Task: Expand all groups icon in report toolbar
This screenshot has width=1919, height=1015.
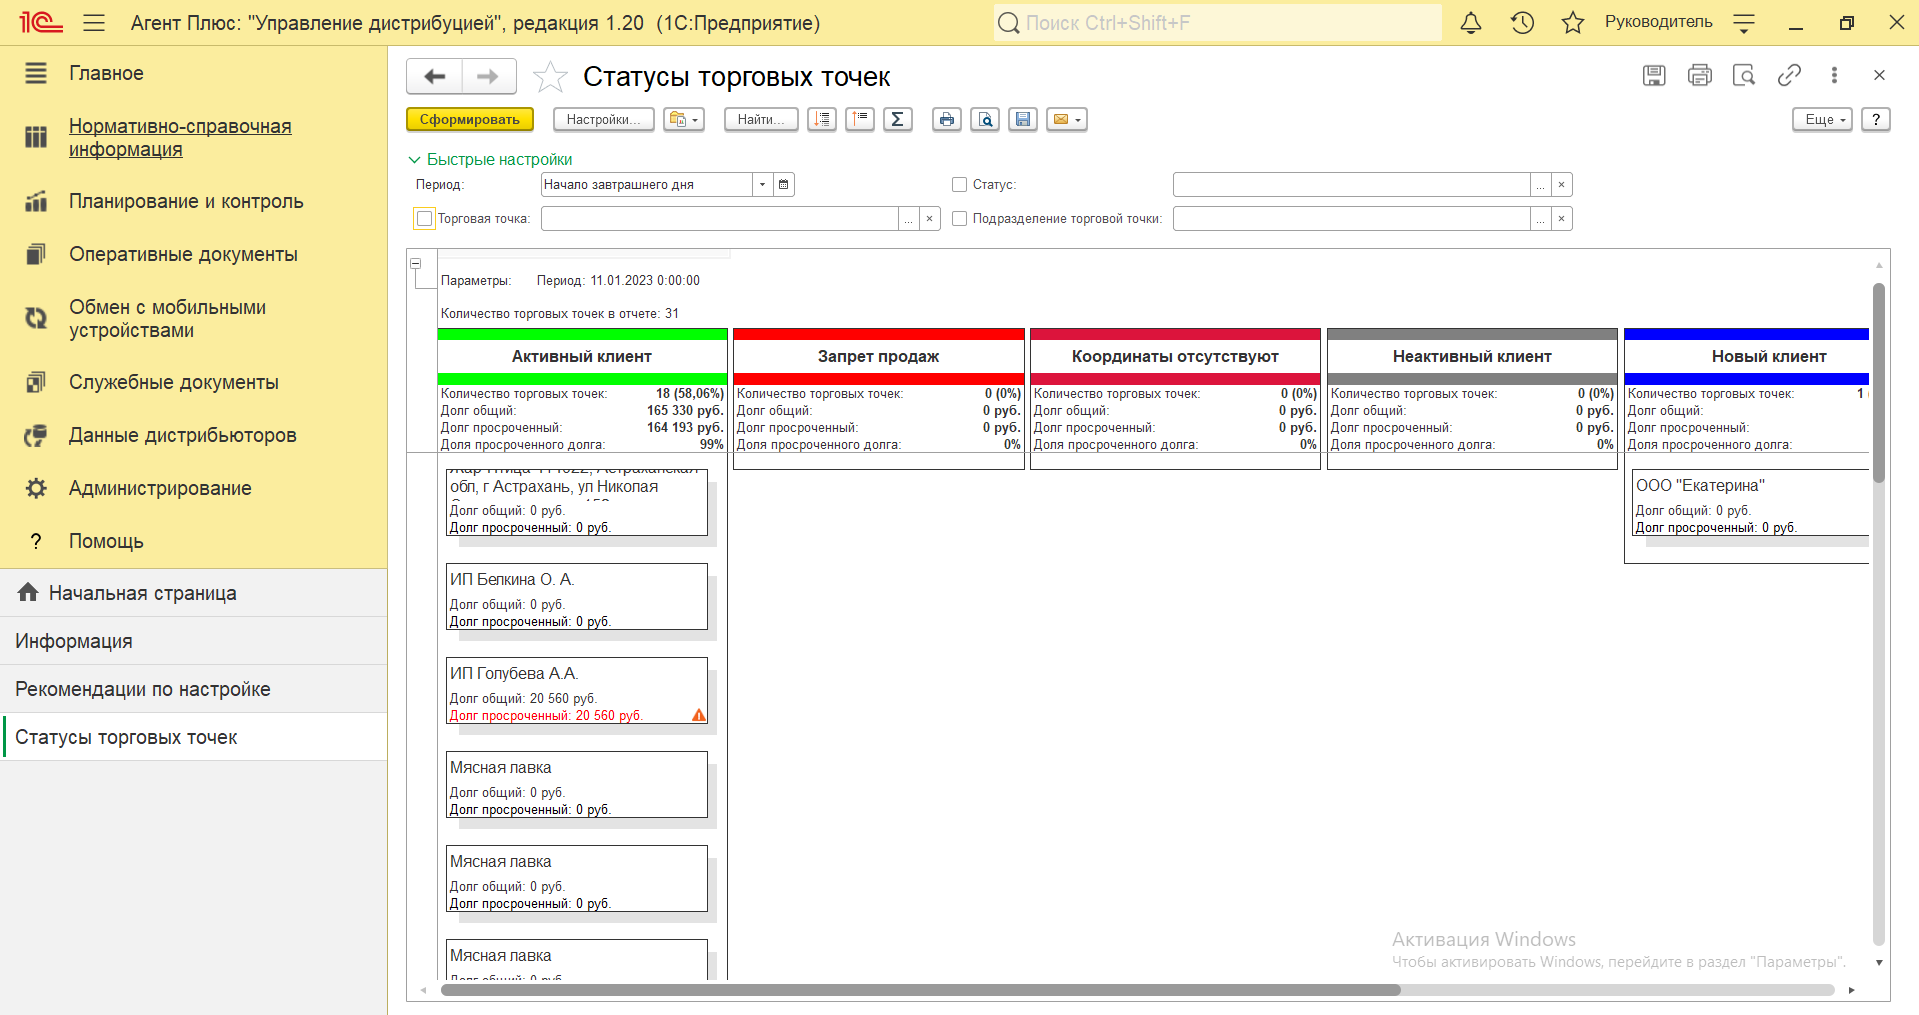Action: (822, 120)
